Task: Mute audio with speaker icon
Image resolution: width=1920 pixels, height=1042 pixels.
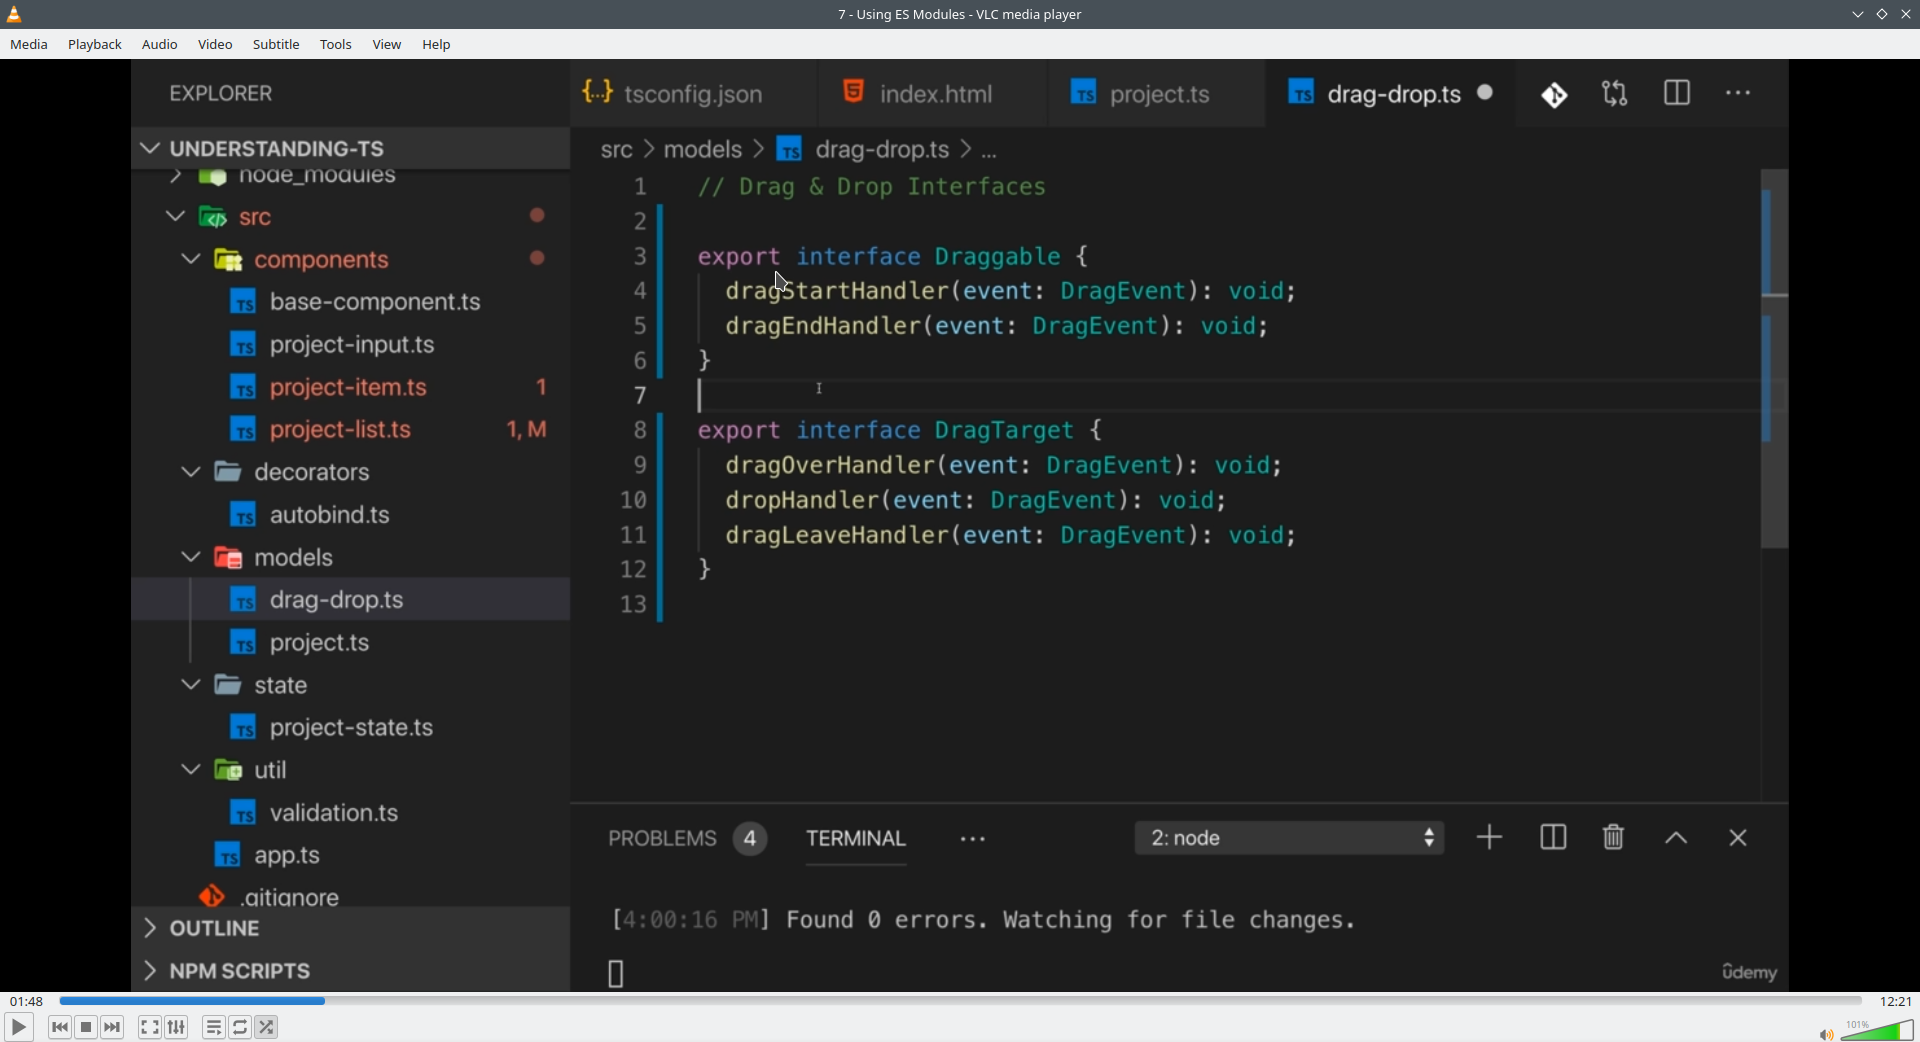Action: point(1826,1034)
